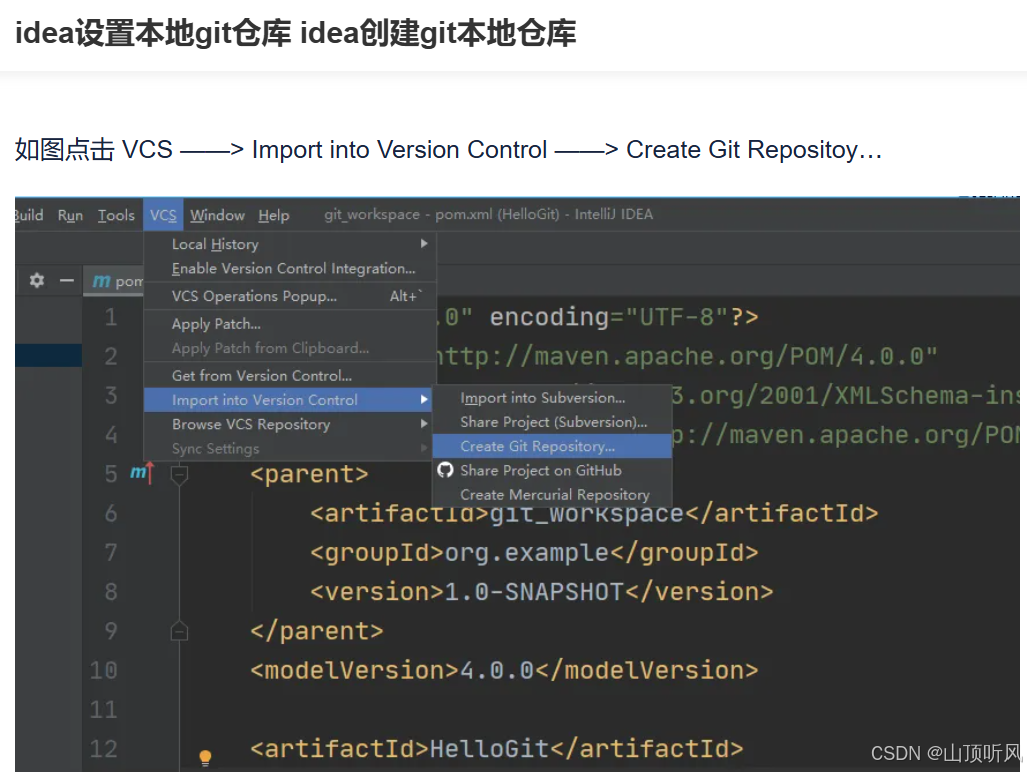Expand the Local History submenu arrow

point(424,244)
